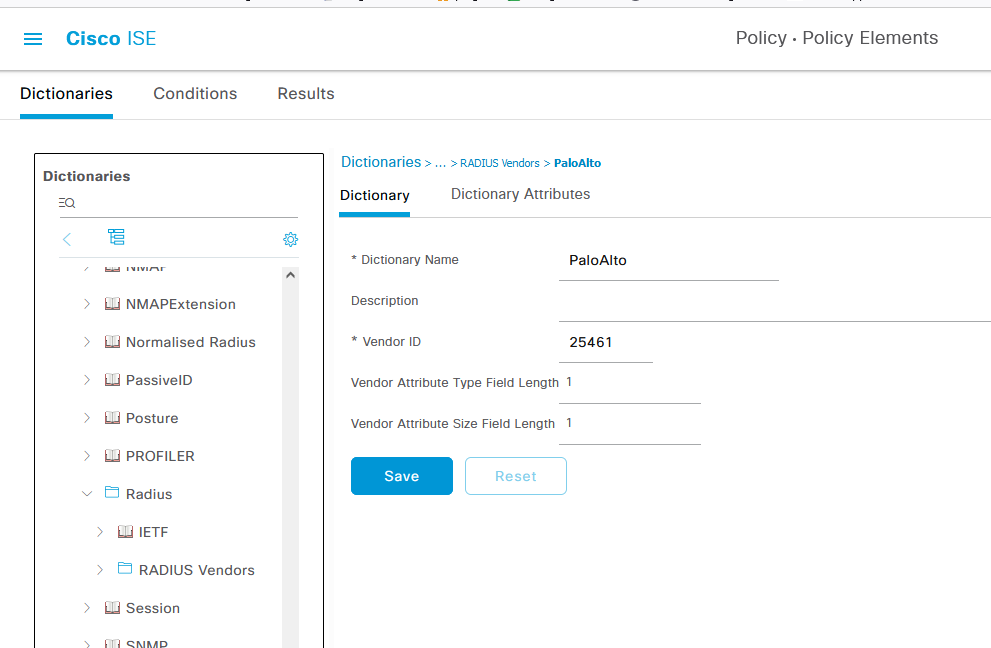Open the Dictionary sub-tab
Viewport: 991px width, 648px height.
coord(375,195)
